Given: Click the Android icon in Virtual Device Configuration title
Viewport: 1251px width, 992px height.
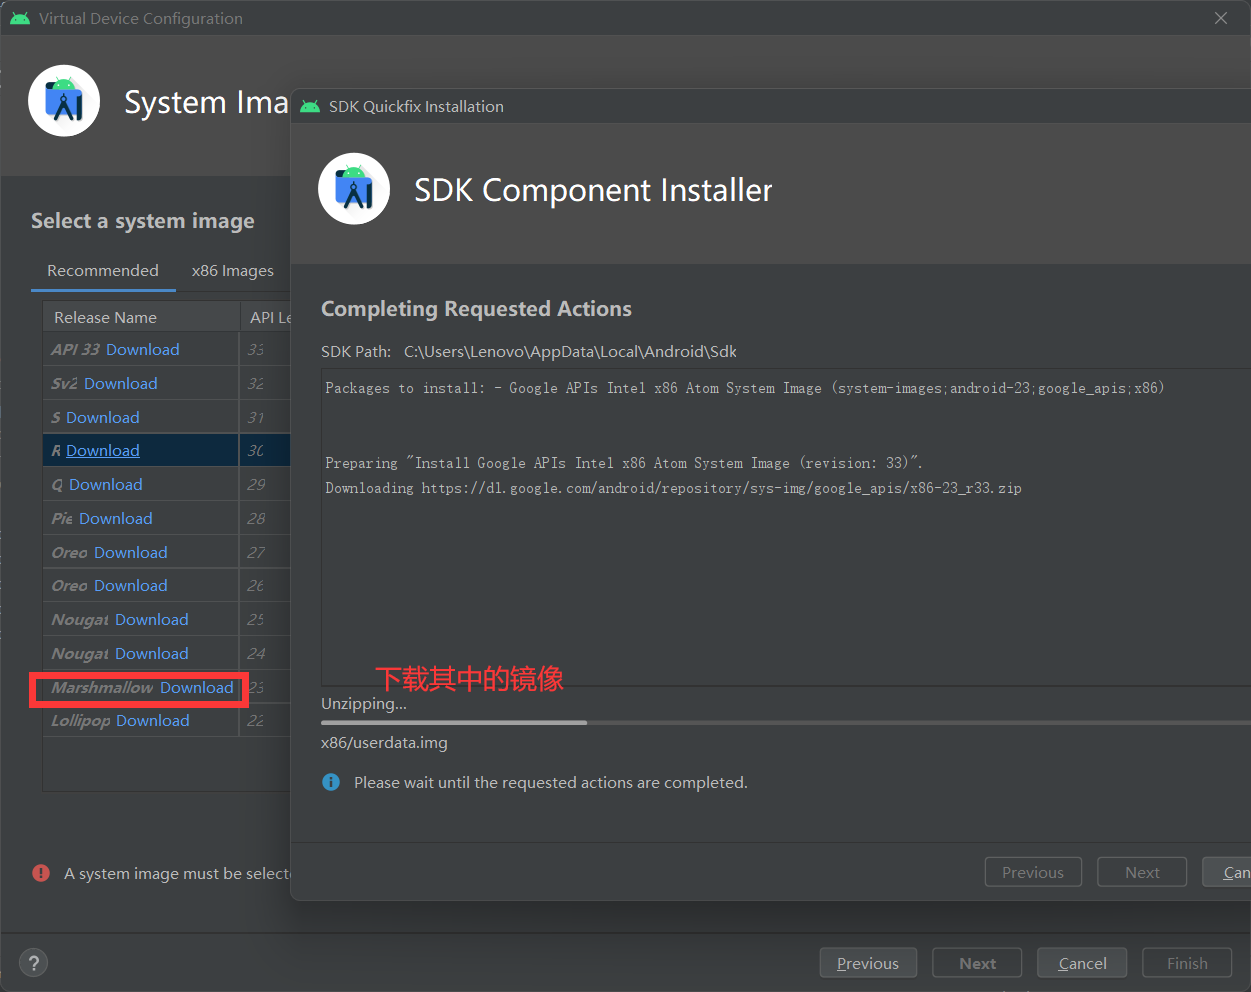Looking at the screenshot, I should [x=20, y=18].
